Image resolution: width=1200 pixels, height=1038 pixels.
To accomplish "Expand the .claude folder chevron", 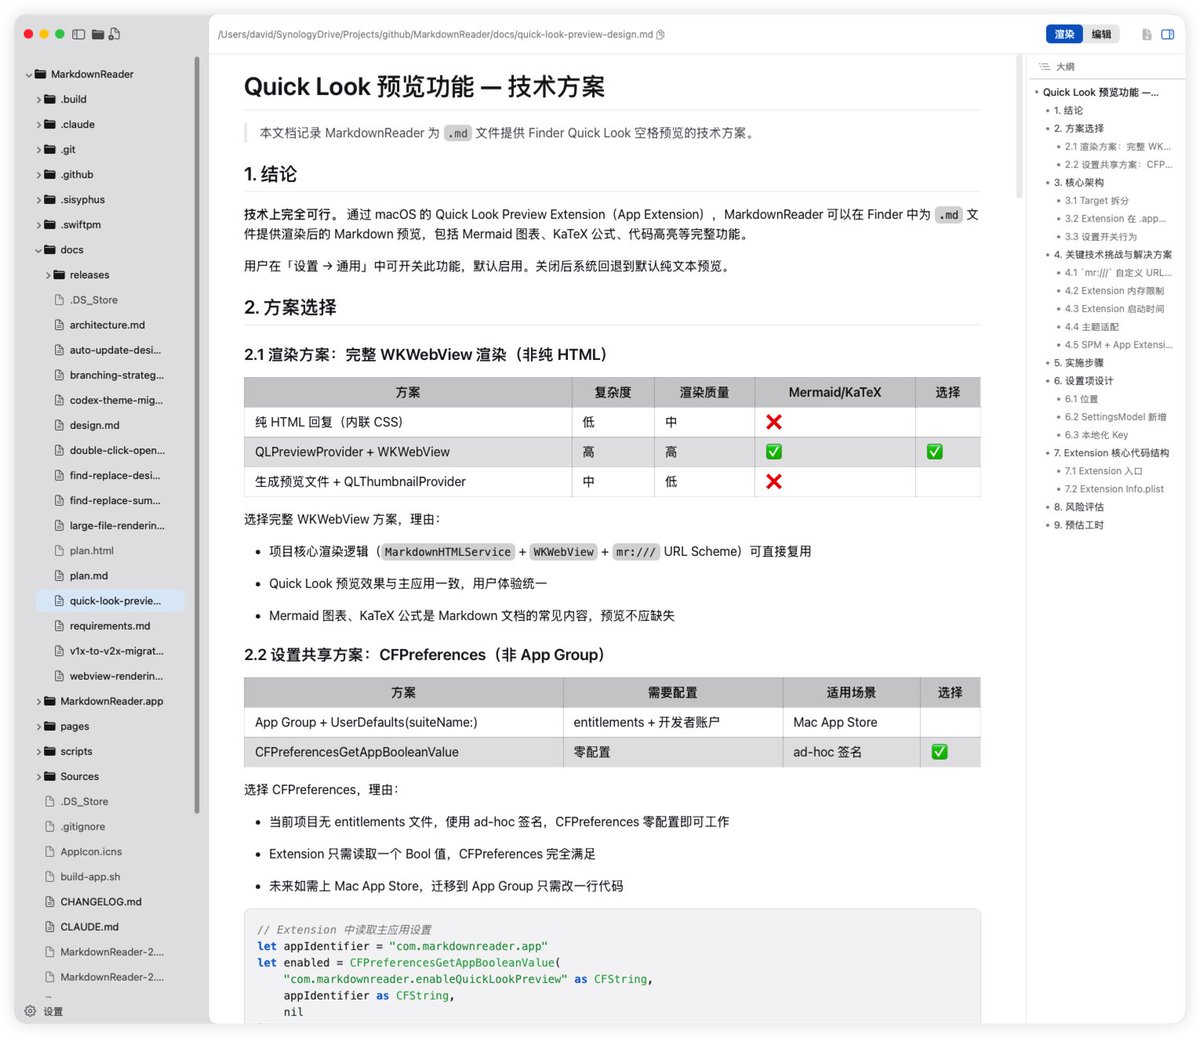I will pyautogui.click(x=38, y=125).
